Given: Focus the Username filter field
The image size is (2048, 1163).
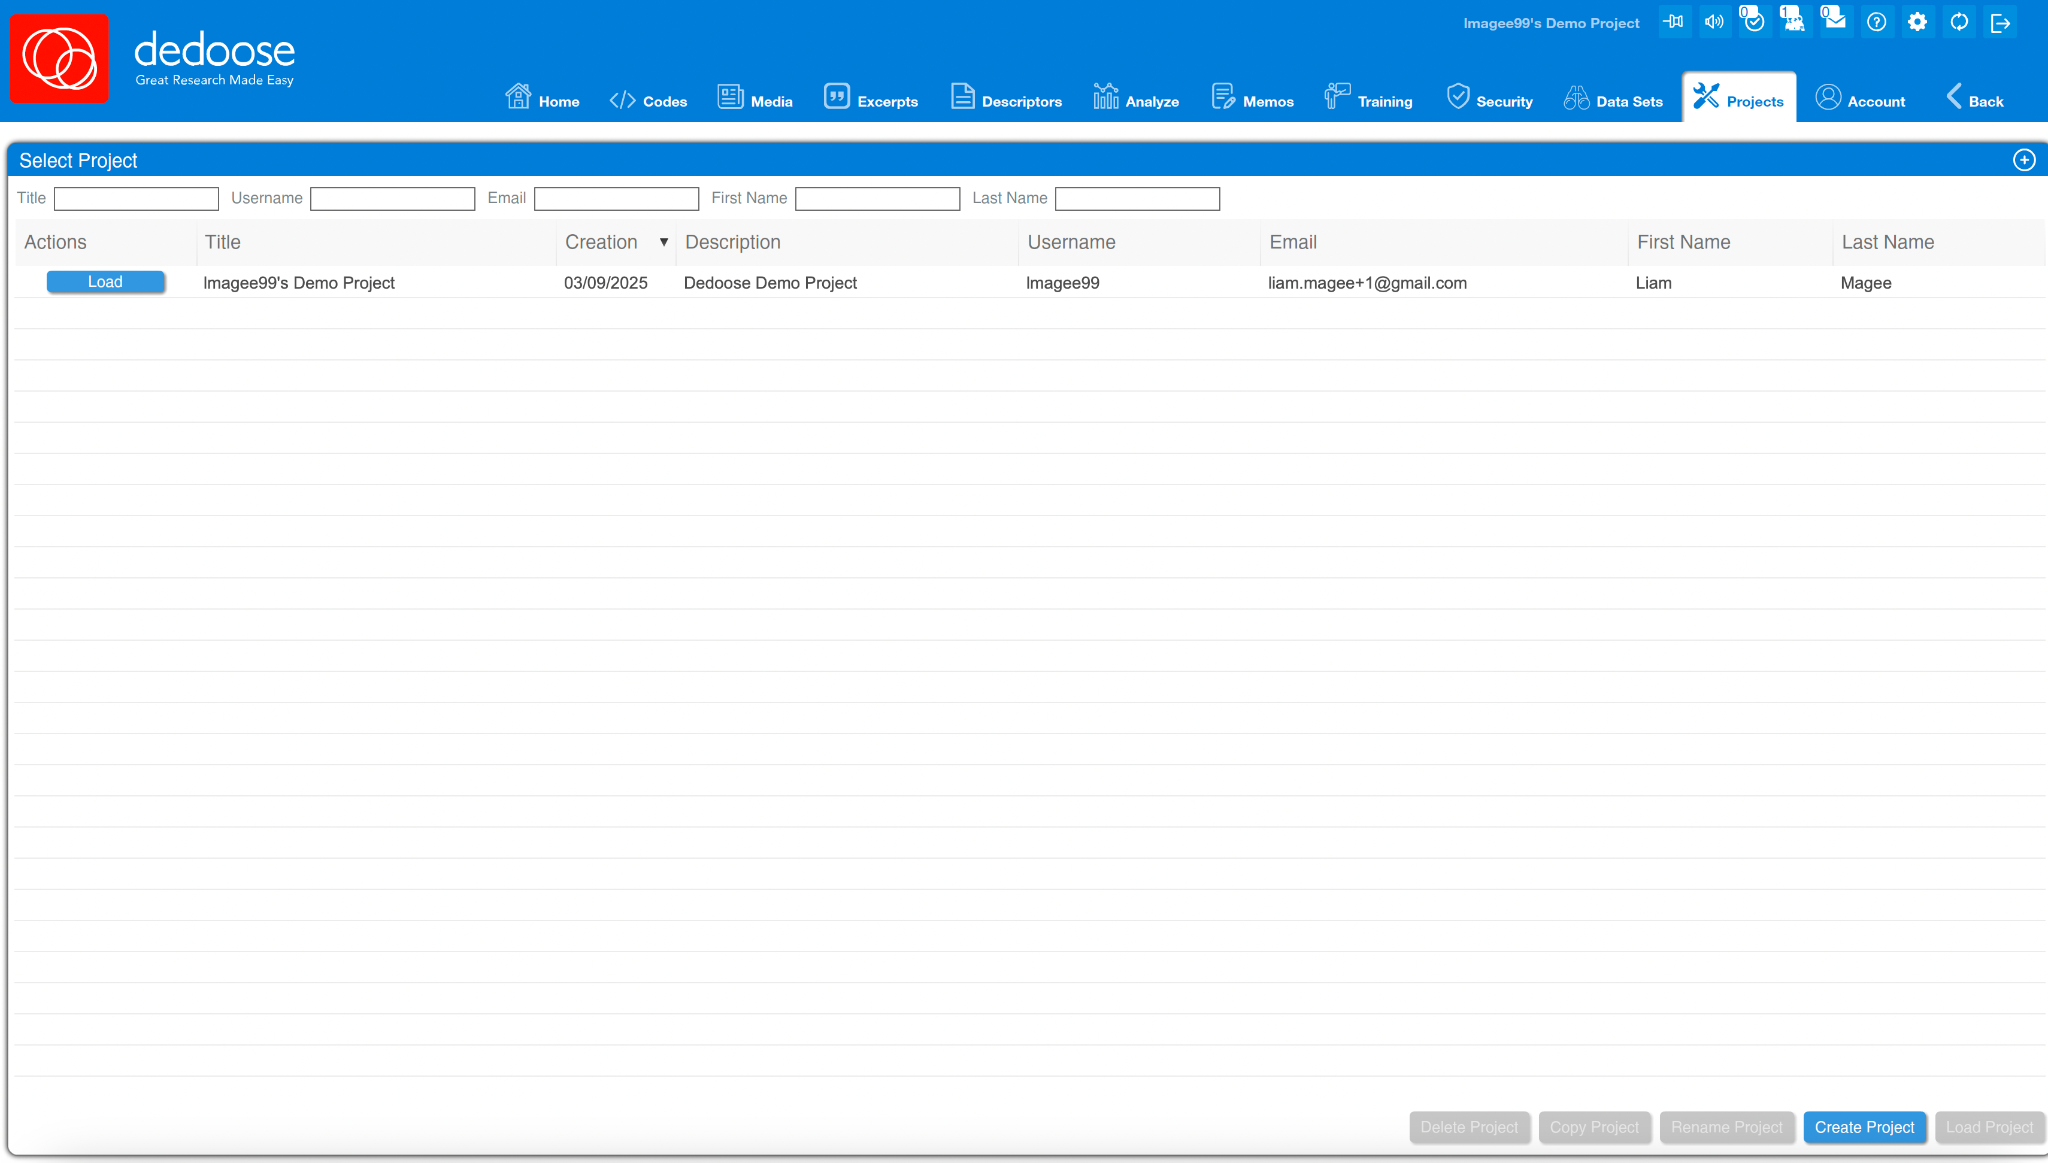Looking at the screenshot, I should (393, 199).
